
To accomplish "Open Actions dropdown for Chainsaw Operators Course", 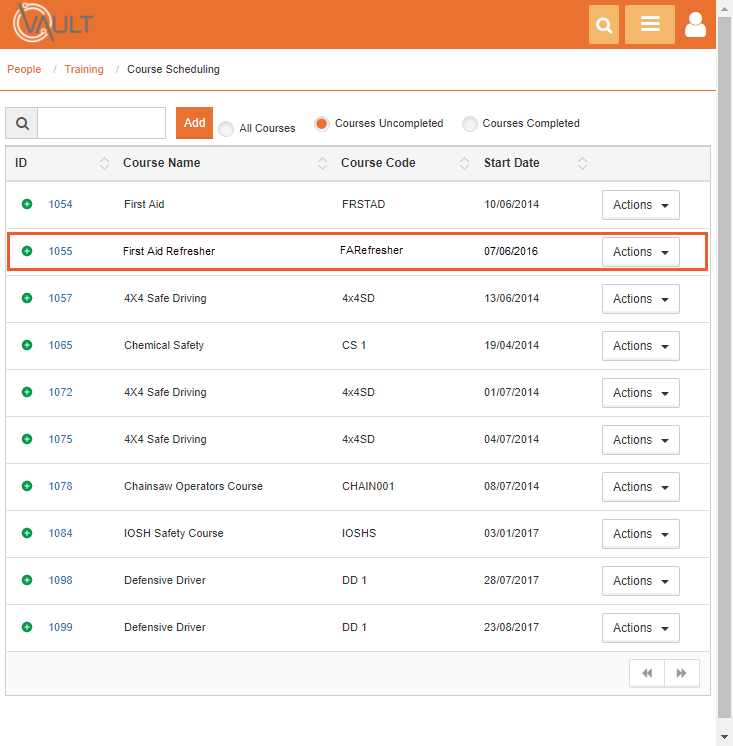I will pyautogui.click(x=640, y=487).
